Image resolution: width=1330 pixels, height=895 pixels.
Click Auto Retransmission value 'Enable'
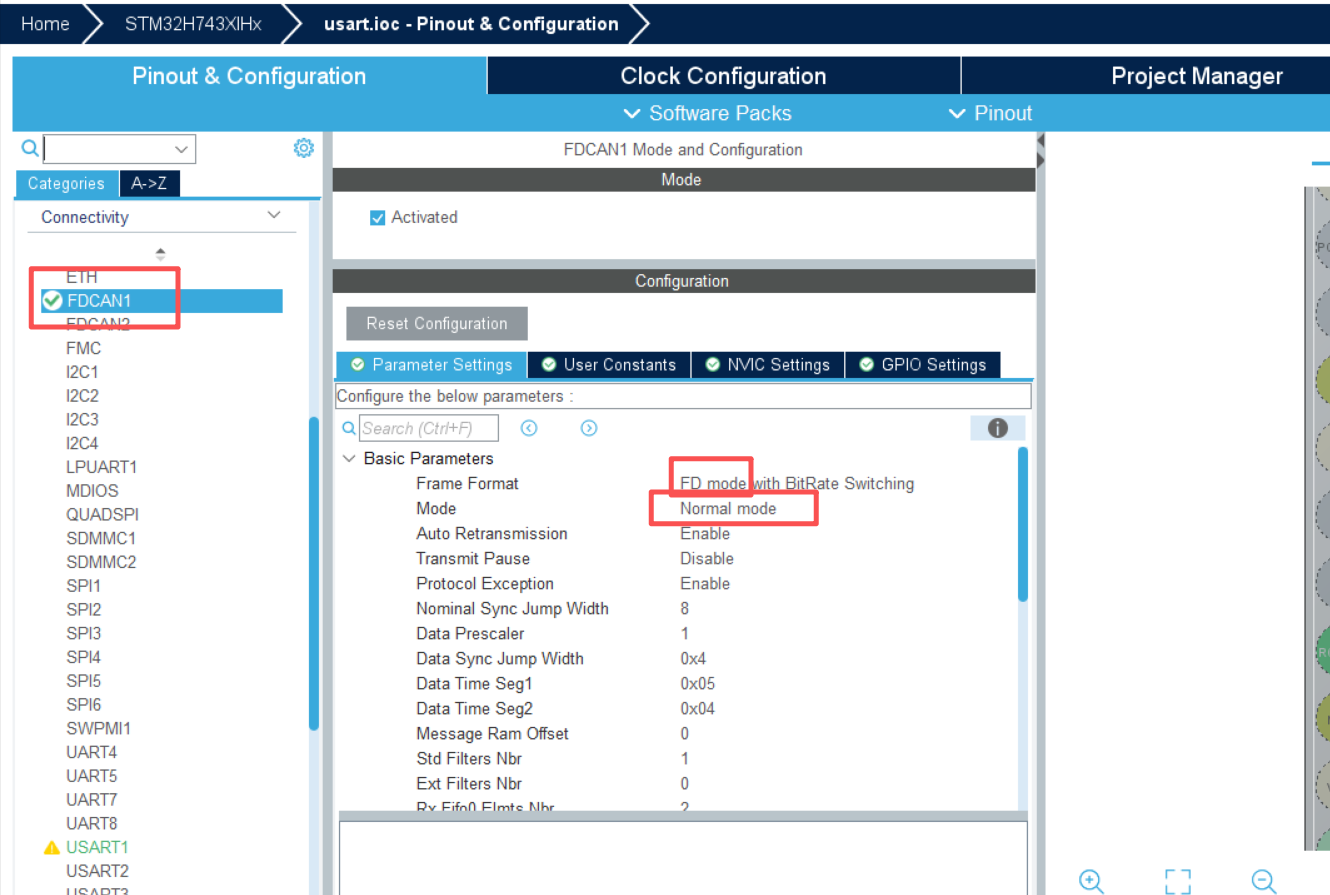click(705, 534)
